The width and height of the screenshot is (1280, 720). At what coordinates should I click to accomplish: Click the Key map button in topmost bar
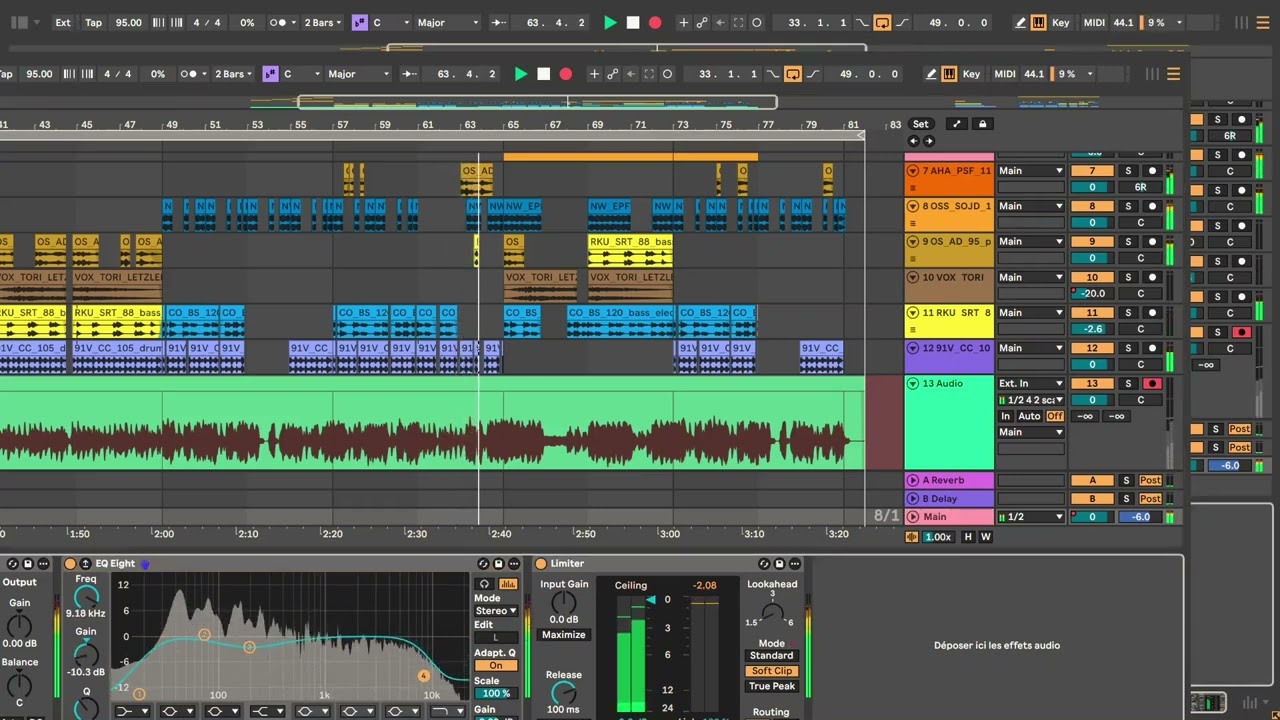tap(1060, 22)
